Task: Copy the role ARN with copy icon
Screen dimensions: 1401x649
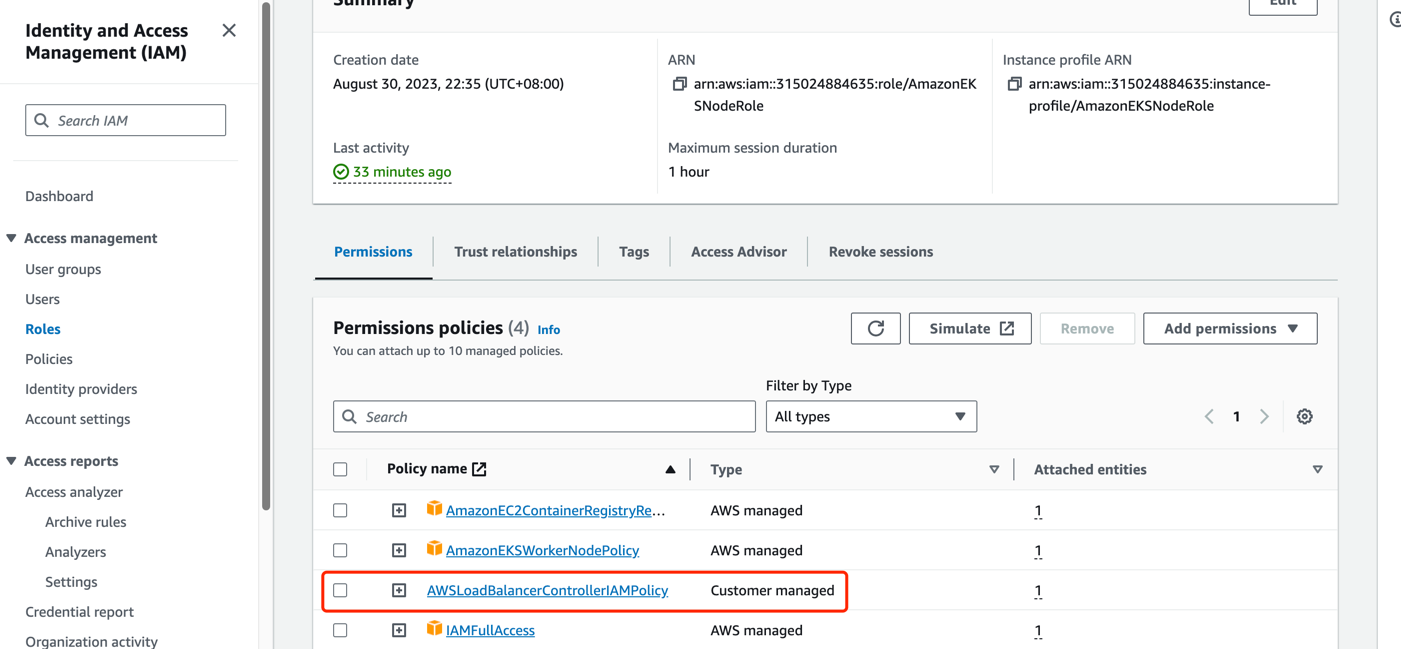Action: [679, 85]
